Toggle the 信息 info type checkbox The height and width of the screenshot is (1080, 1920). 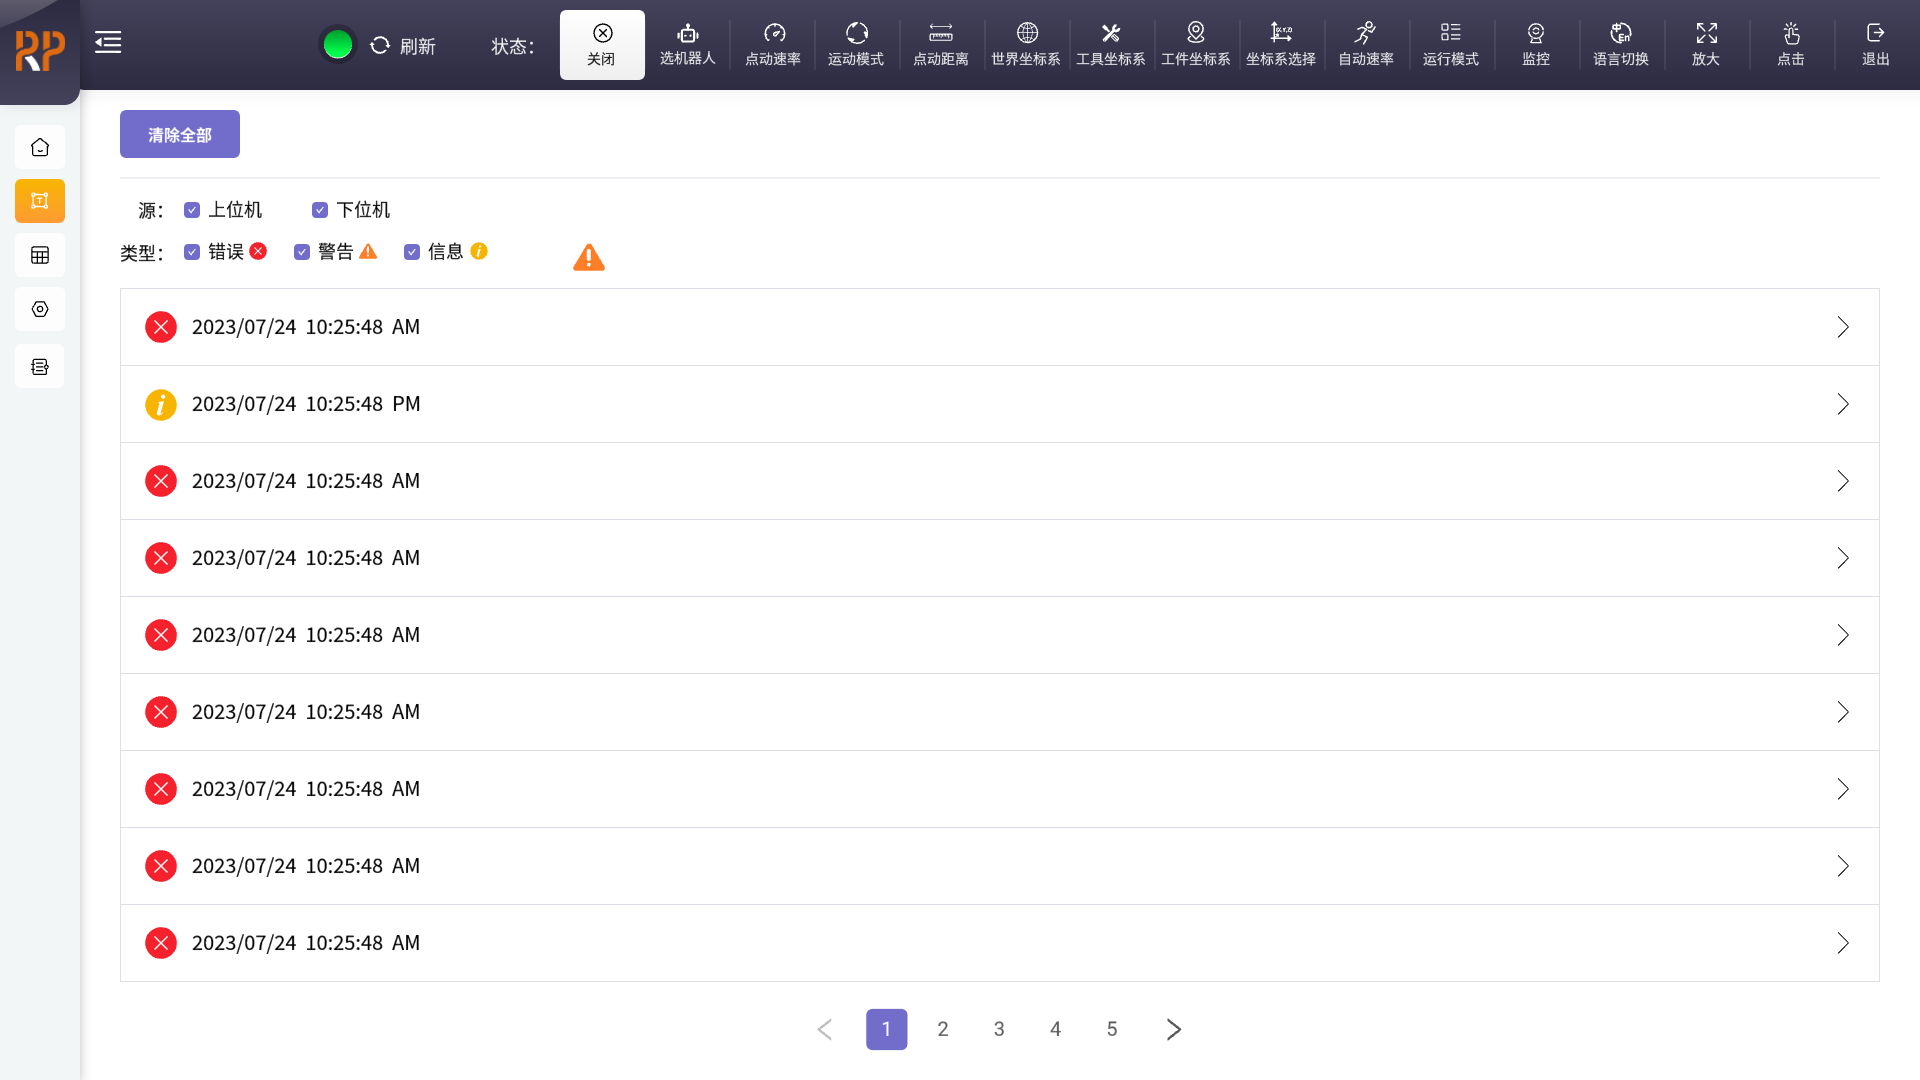pos(412,252)
